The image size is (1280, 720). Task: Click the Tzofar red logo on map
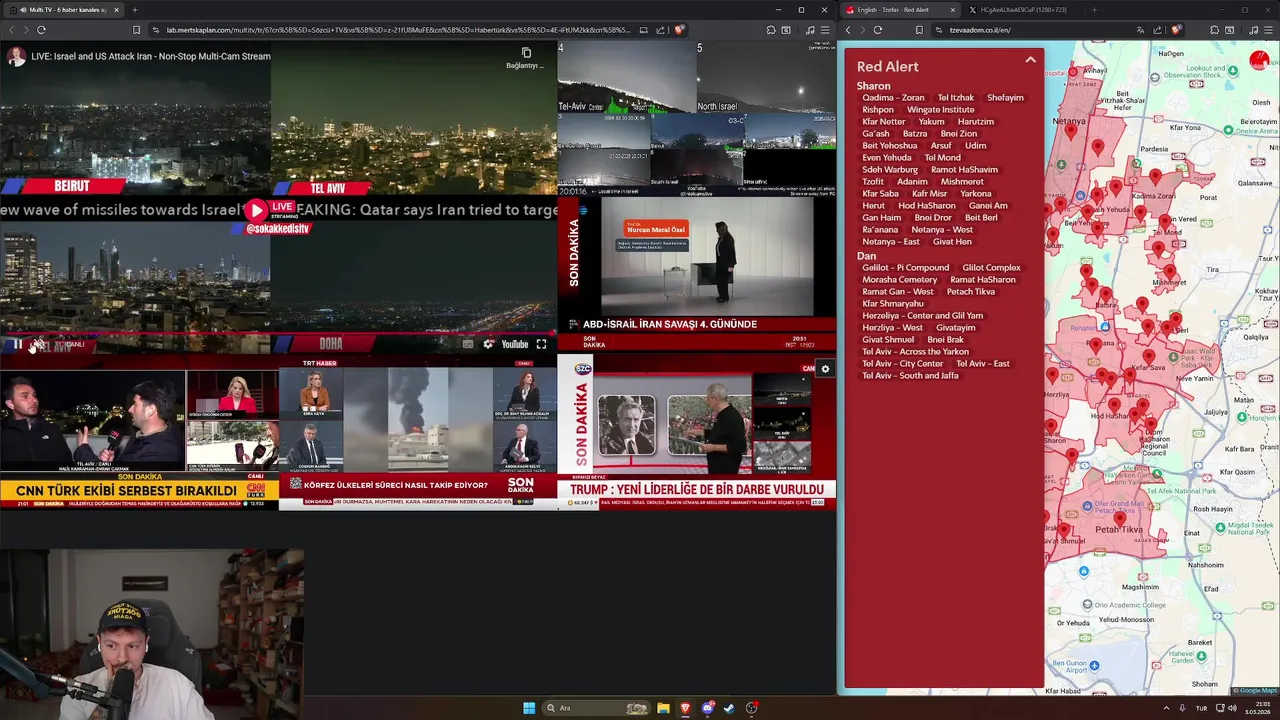point(1259,60)
